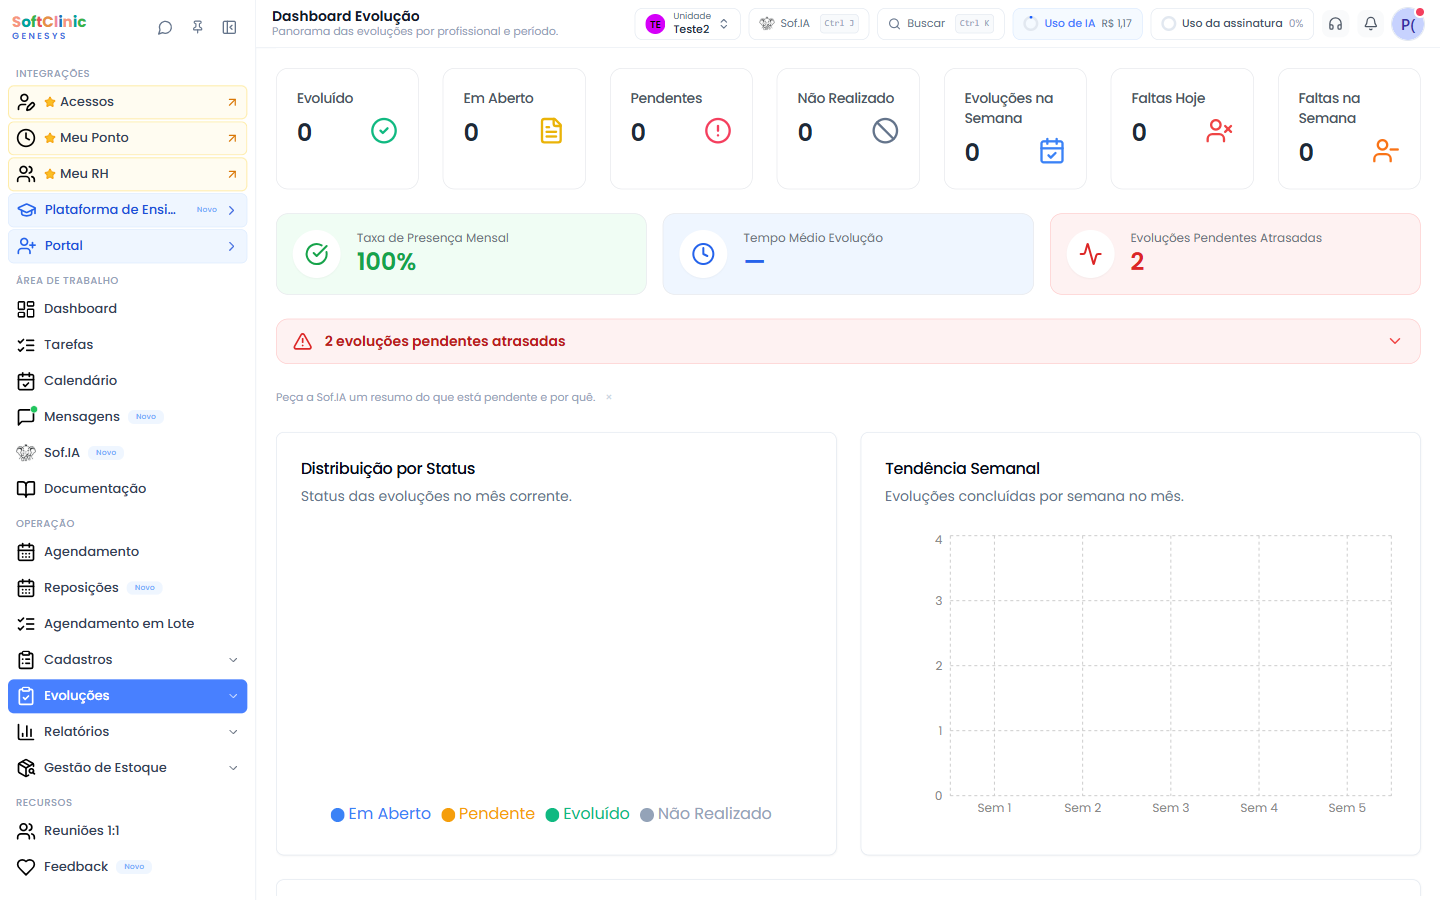Screen dimensions: 1440x900
Task: Open Meu RH integration link
Action: (x=127, y=174)
